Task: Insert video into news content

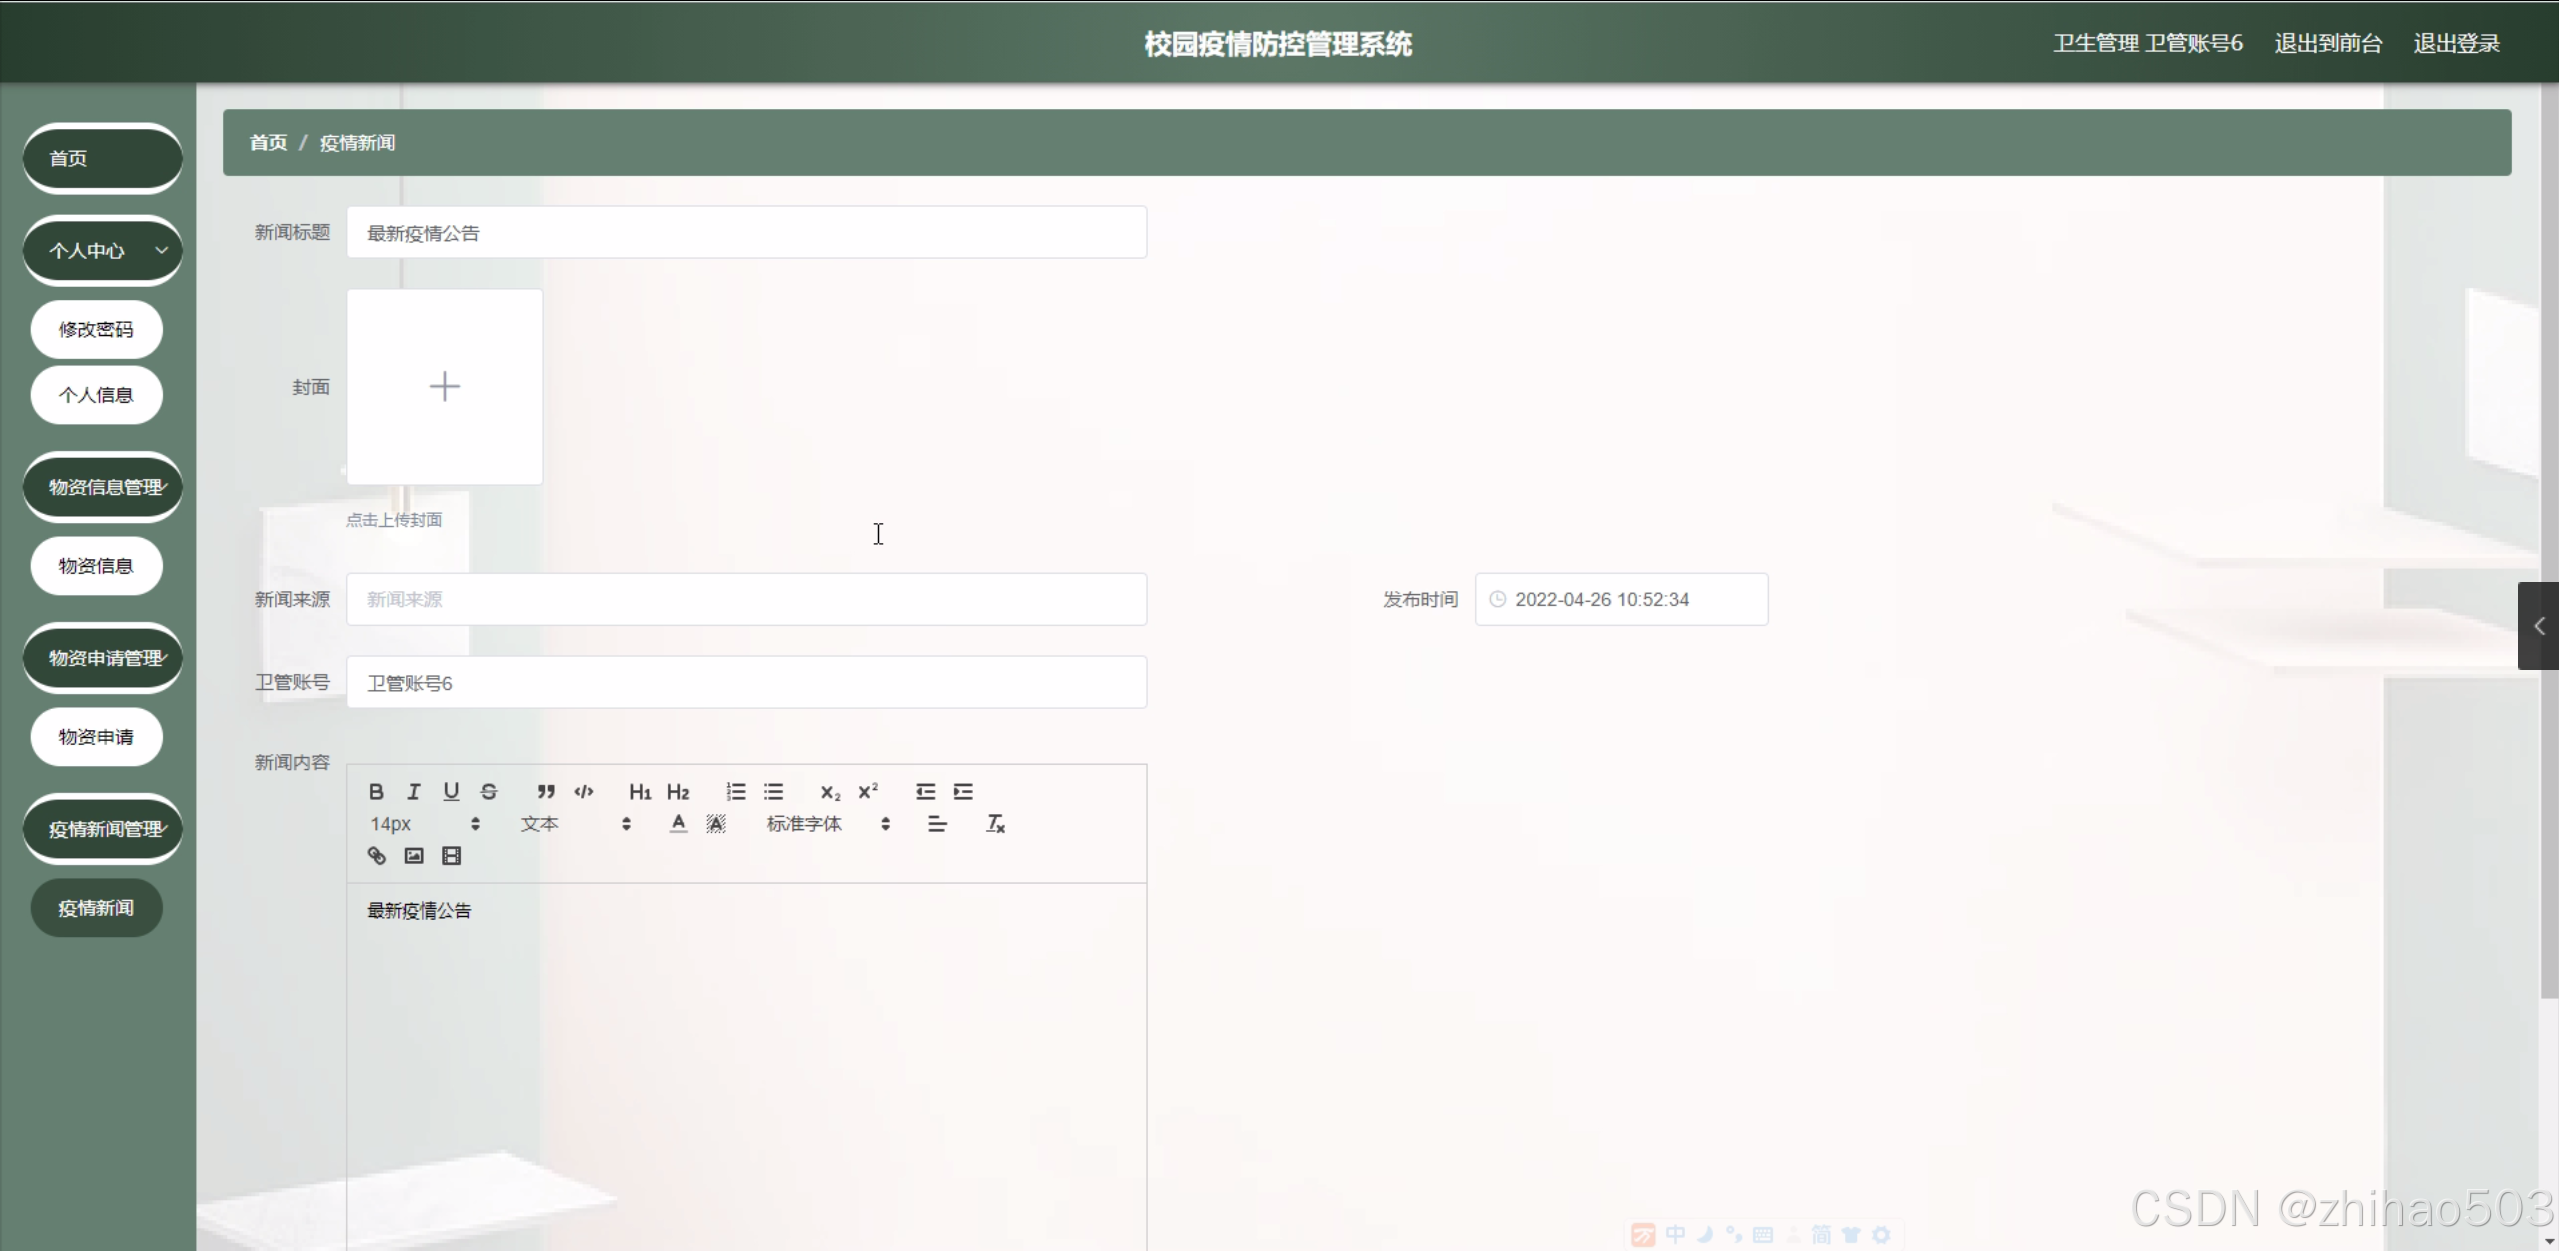Action: tap(452, 855)
